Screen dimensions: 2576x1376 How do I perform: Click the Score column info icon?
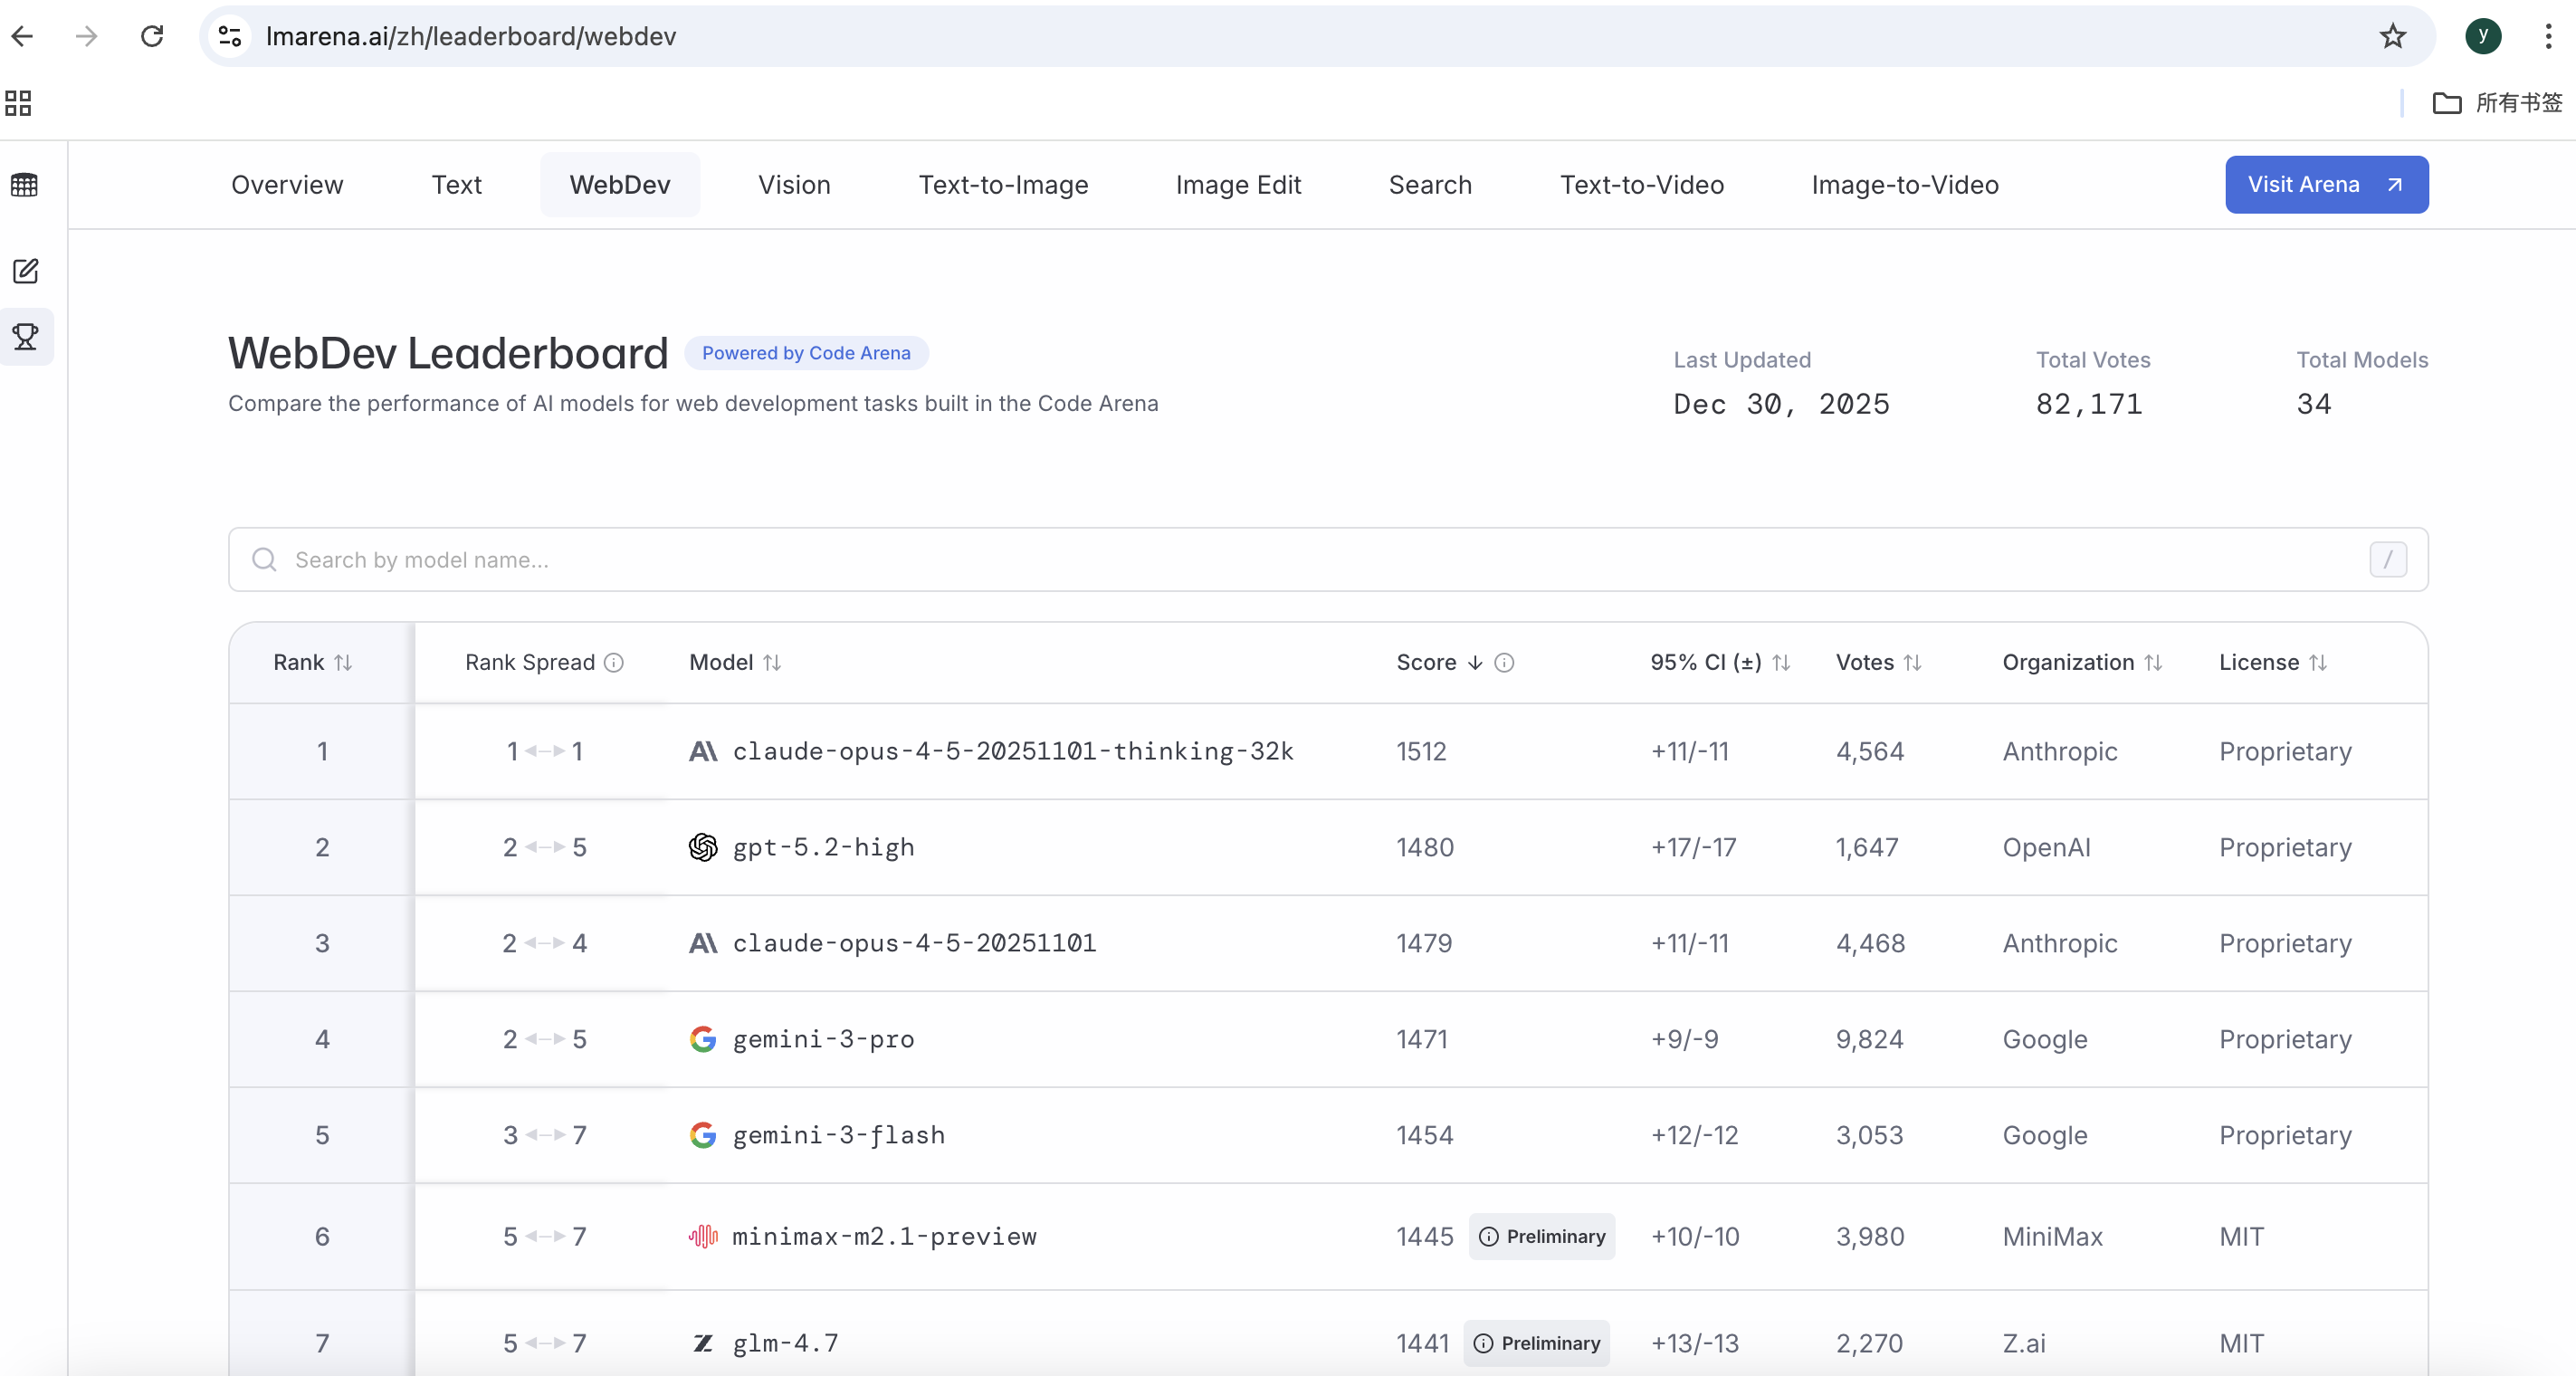[x=1504, y=662]
